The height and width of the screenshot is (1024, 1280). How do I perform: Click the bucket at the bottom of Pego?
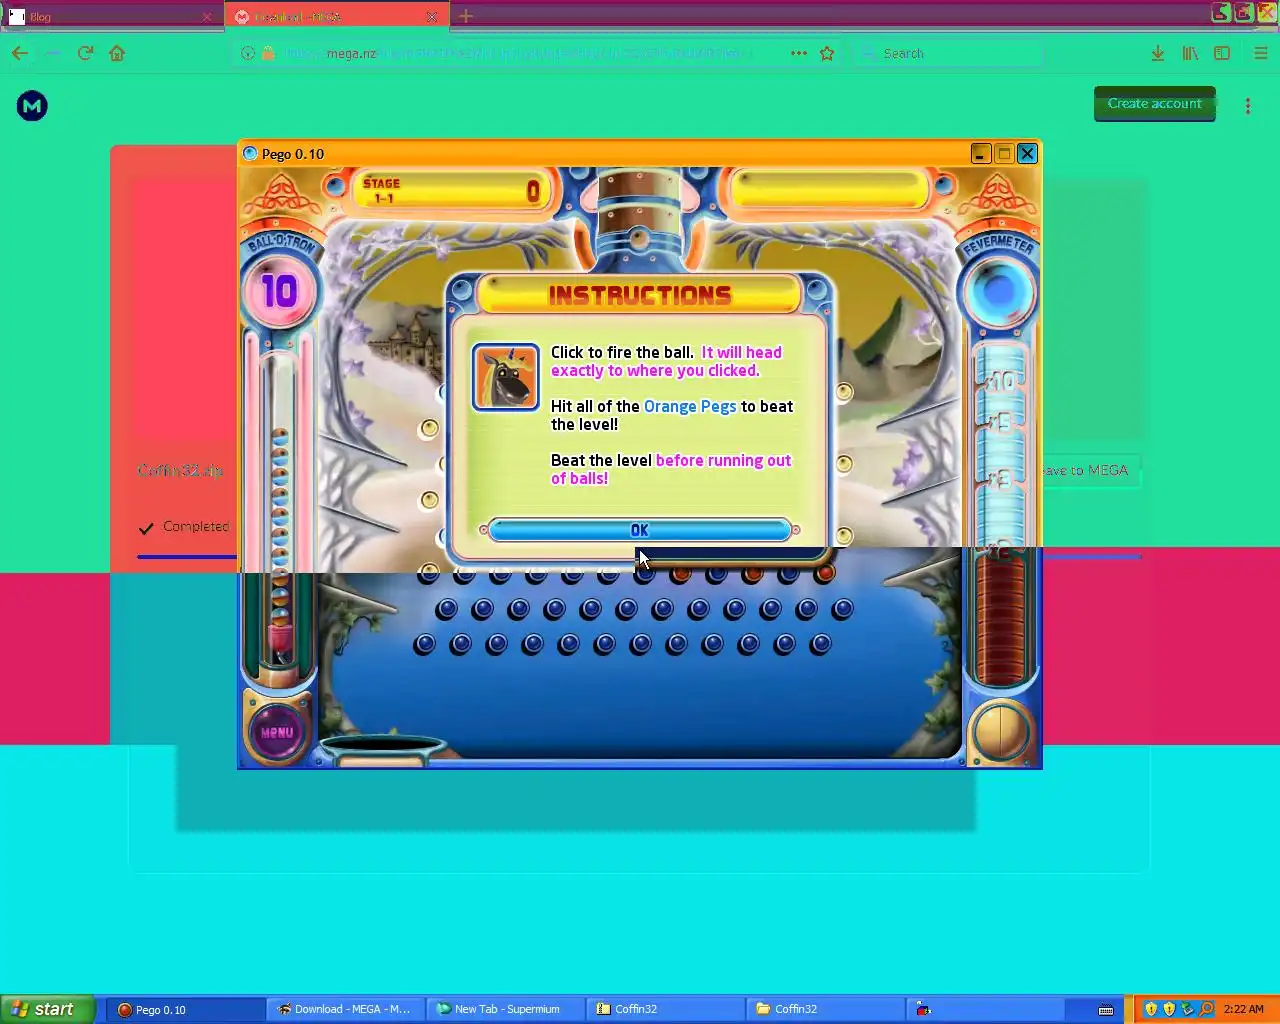point(381,749)
